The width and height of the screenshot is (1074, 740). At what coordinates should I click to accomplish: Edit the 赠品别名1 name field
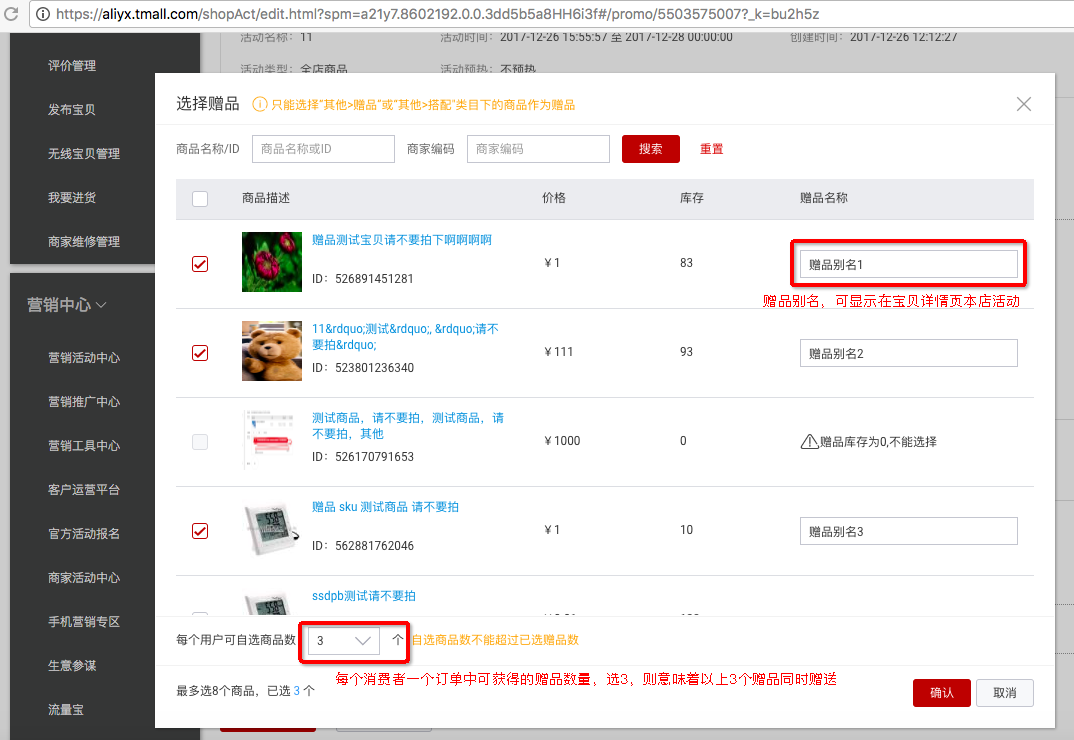pyautogui.click(x=908, y=264)
